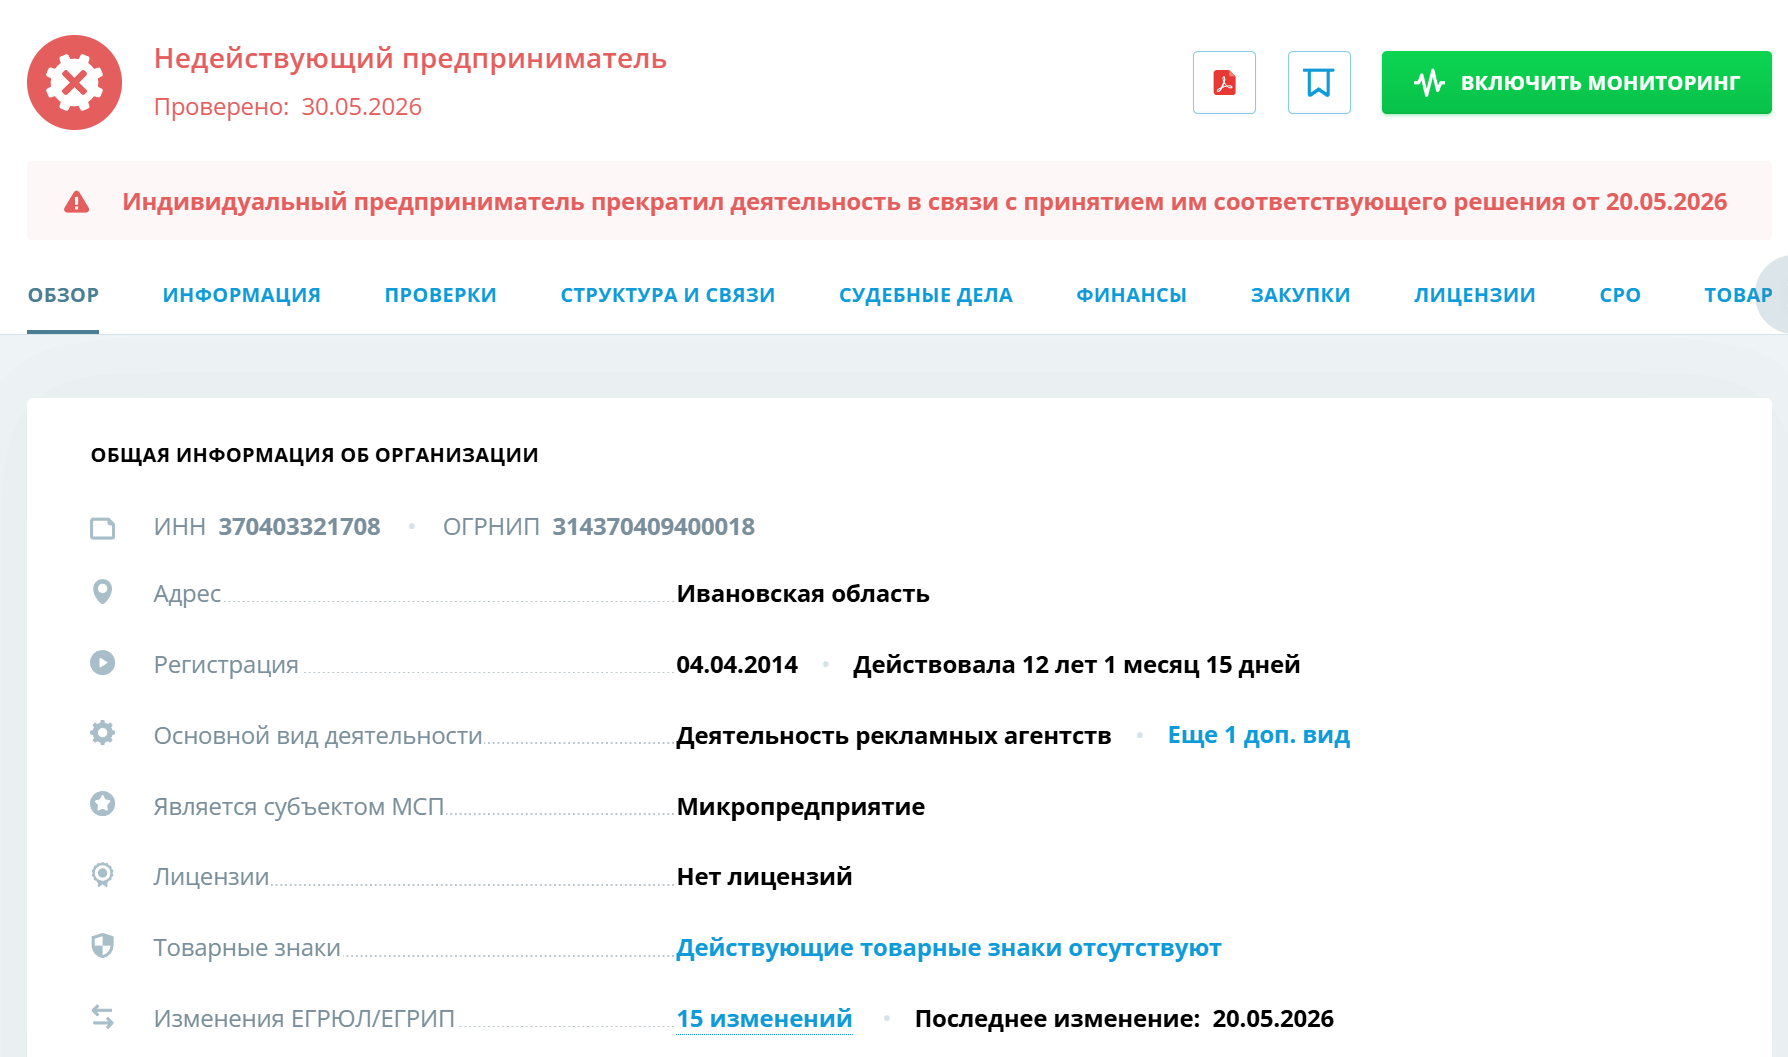
Task: Bookmark this entrepreneur
Action: click(x=1319, y=82)
